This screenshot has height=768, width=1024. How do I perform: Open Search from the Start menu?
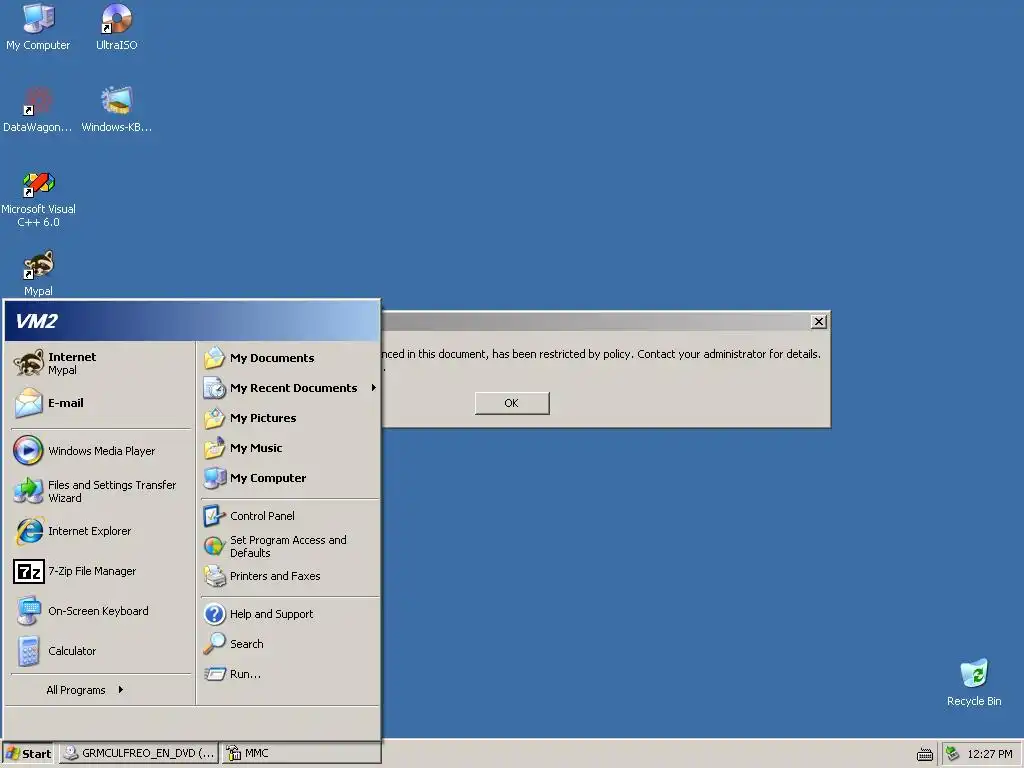289,644
